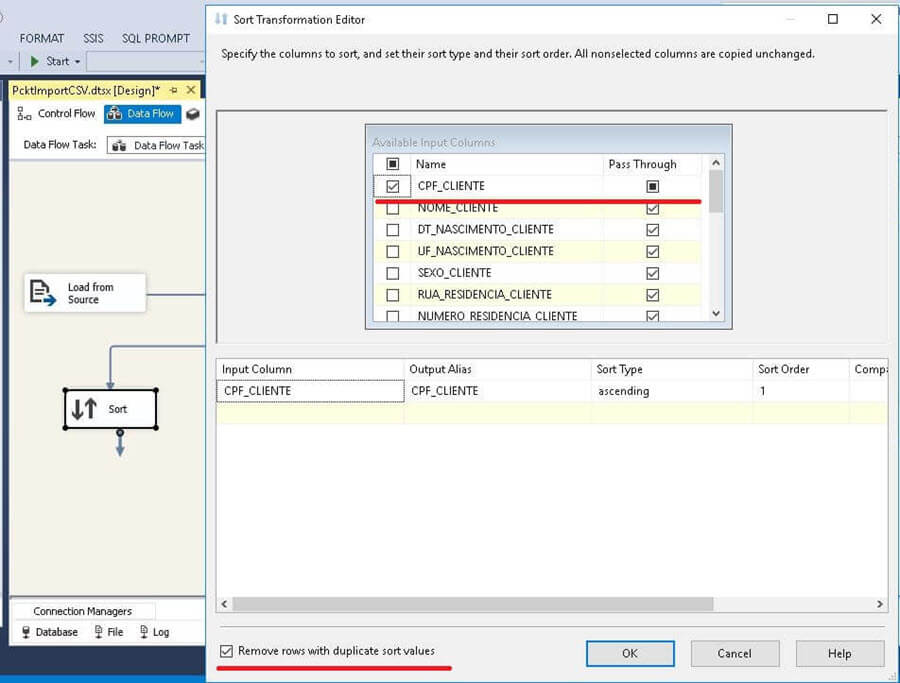
Task: Toggle Pass Through for SEXO_CLIENTE
Action: click(653, 273)
